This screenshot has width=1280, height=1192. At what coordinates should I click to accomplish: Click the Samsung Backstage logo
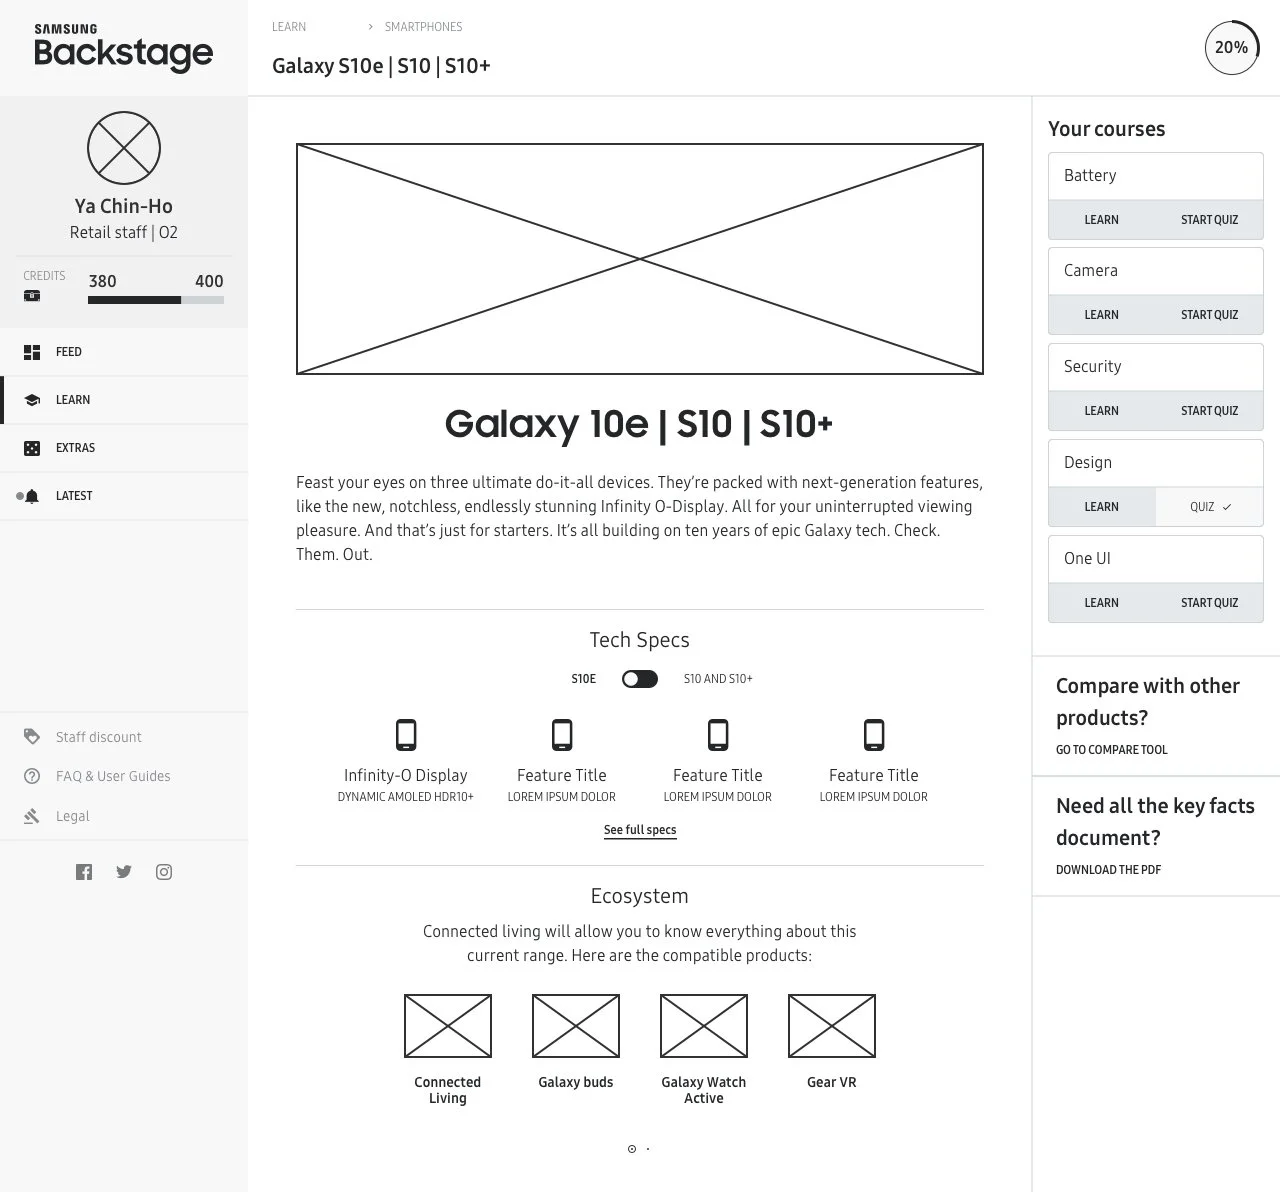[x=123, y=48]
